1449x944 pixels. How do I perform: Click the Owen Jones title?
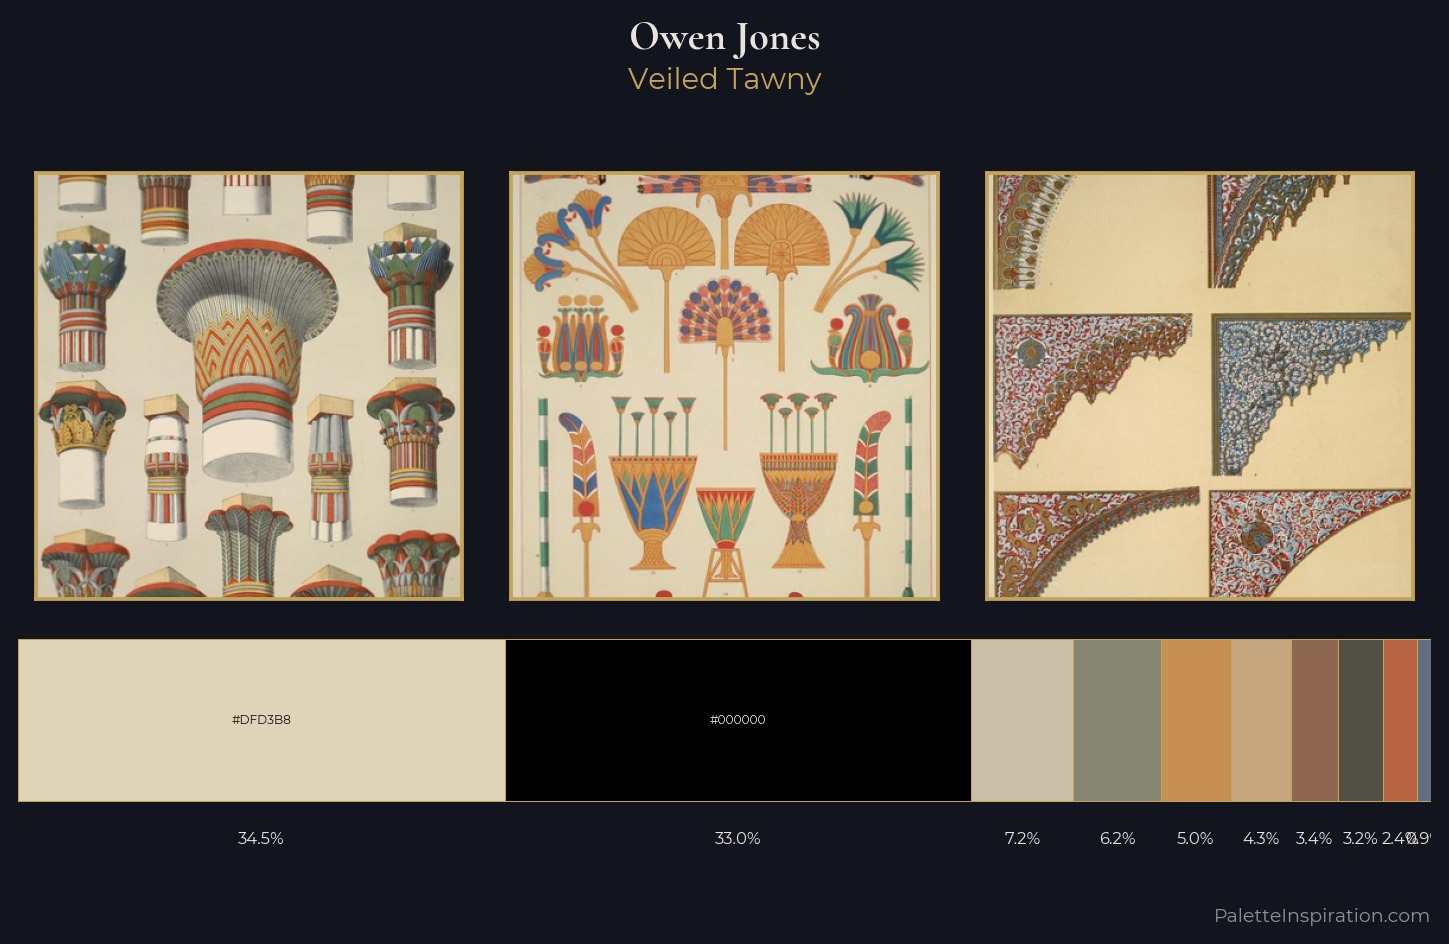pyautogui.click(x=725, y=37)
